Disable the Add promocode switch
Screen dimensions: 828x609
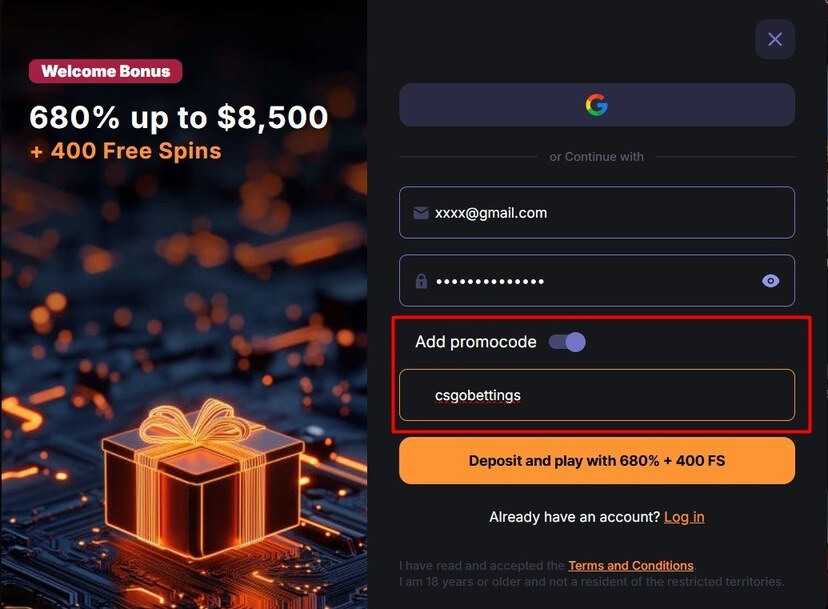pyautogui.click(x=567, y=342)
